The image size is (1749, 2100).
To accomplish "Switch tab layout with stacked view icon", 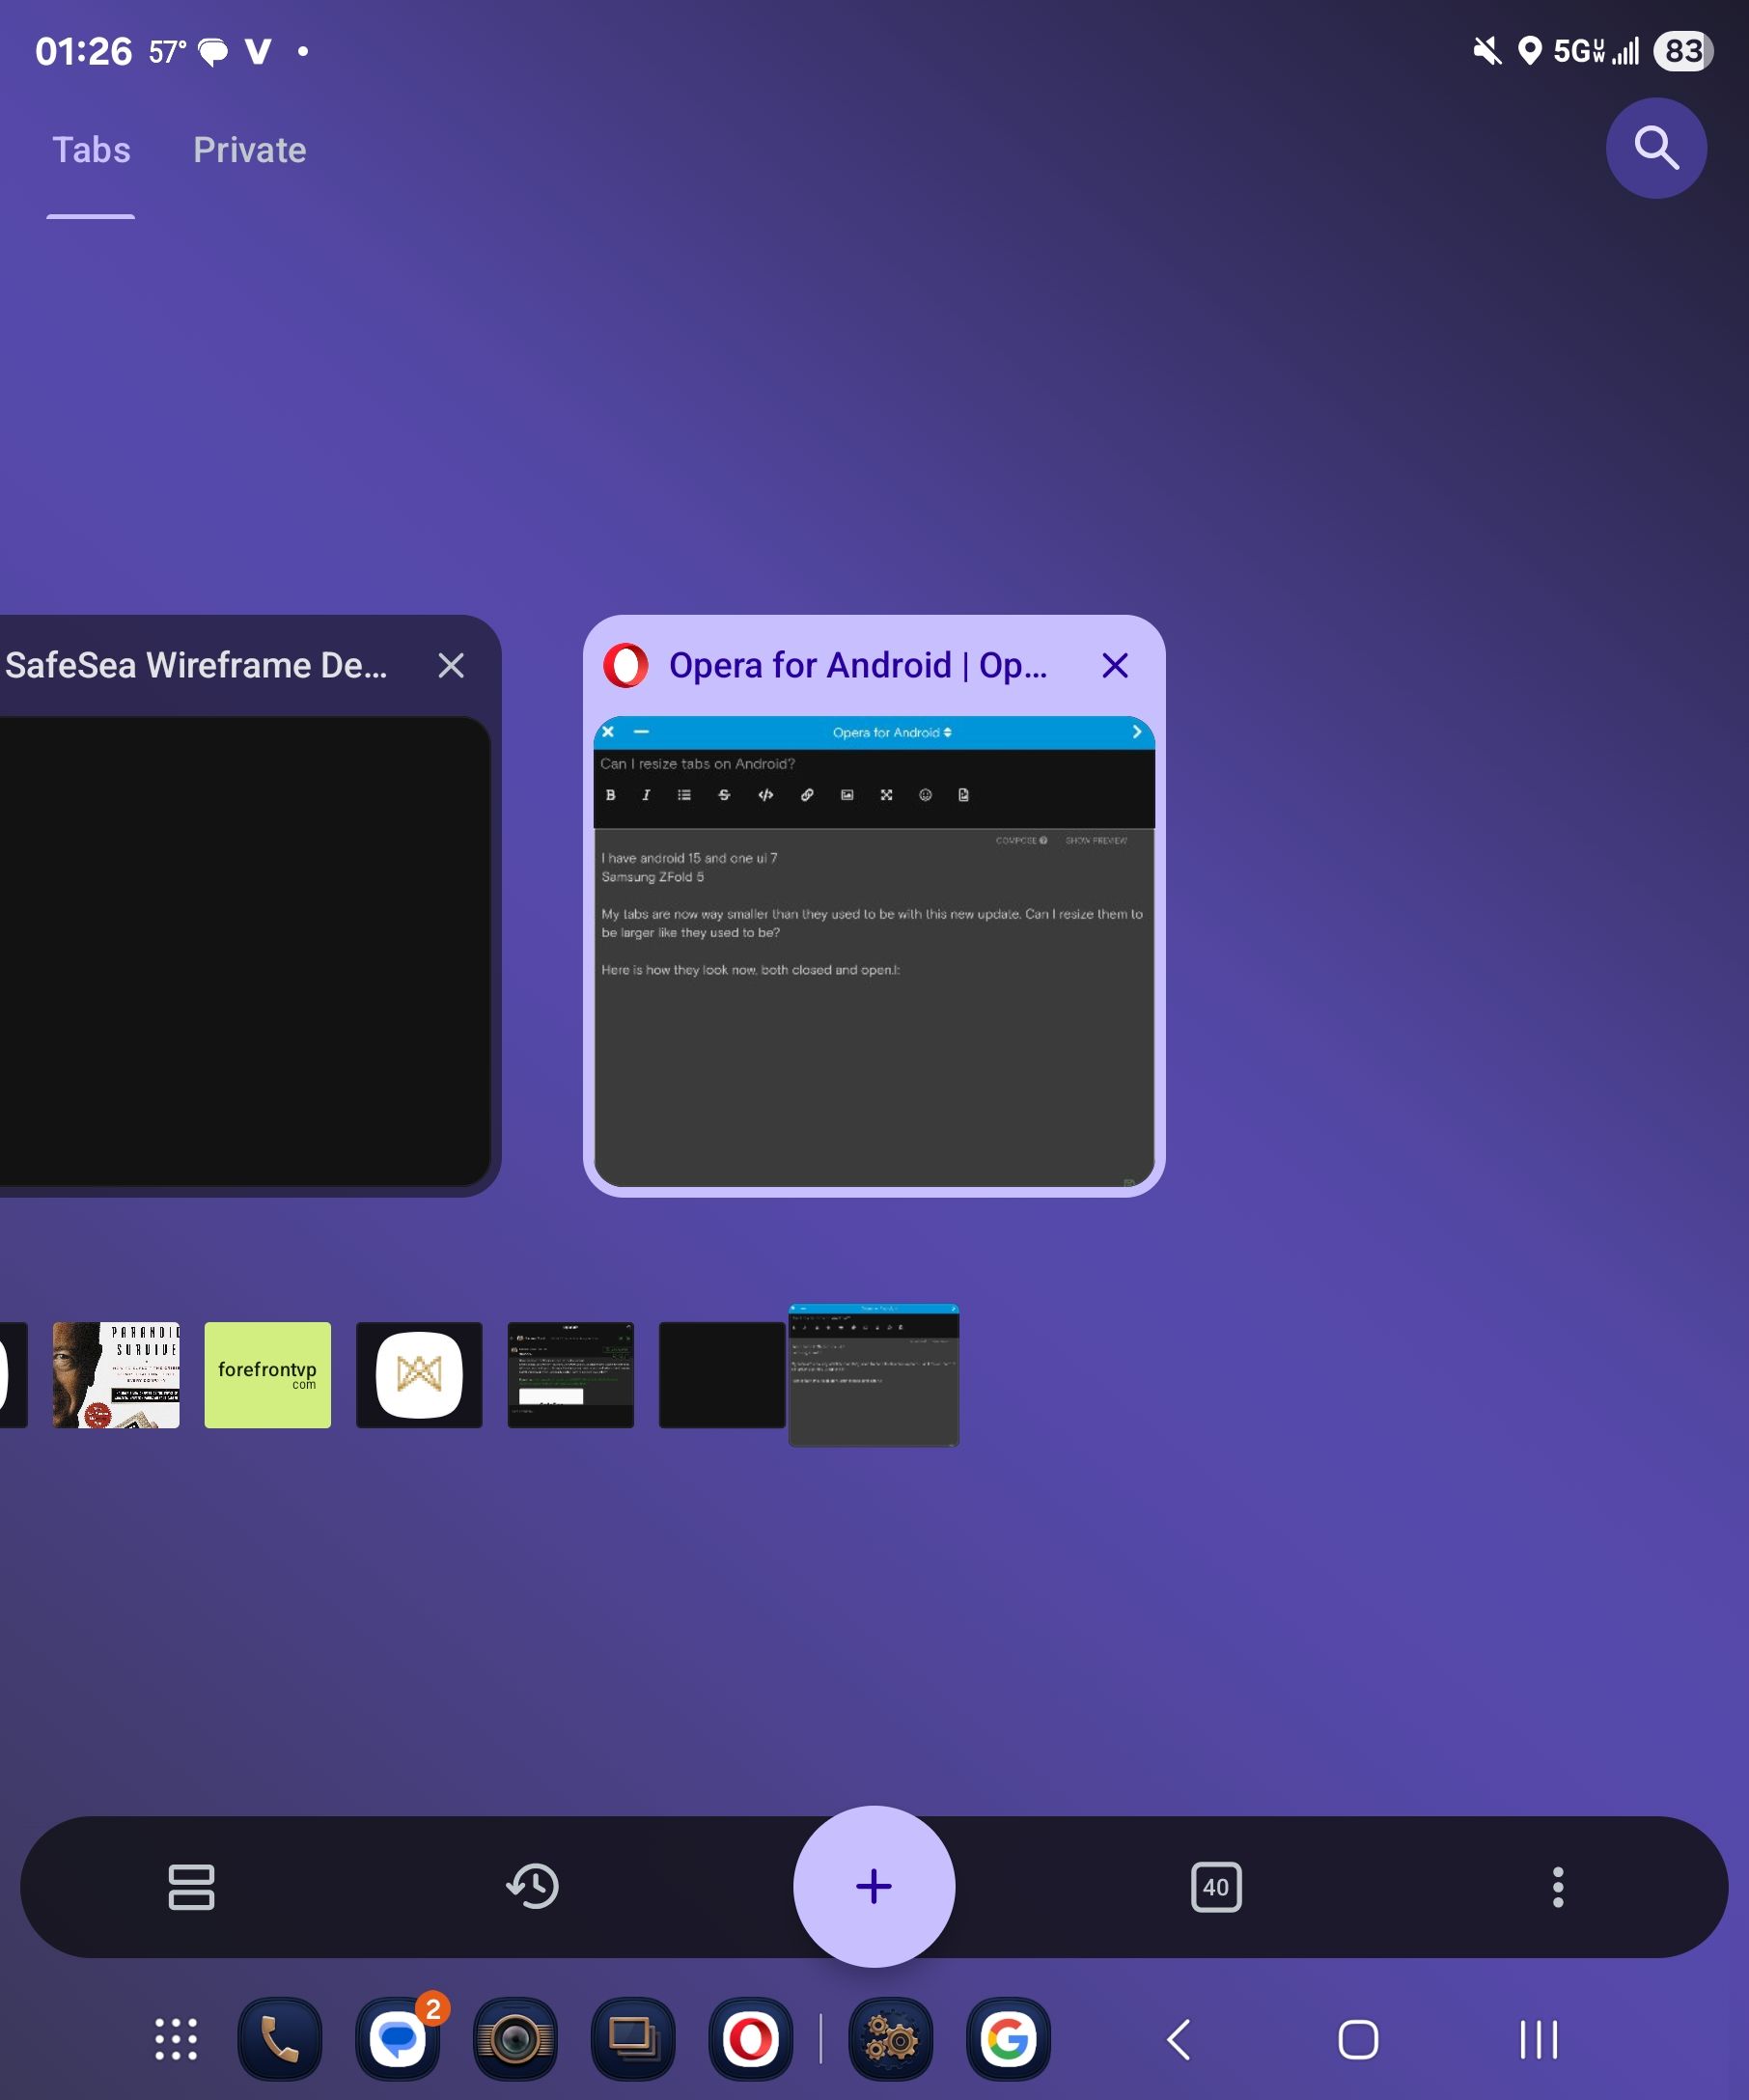I will point(191,1886).
